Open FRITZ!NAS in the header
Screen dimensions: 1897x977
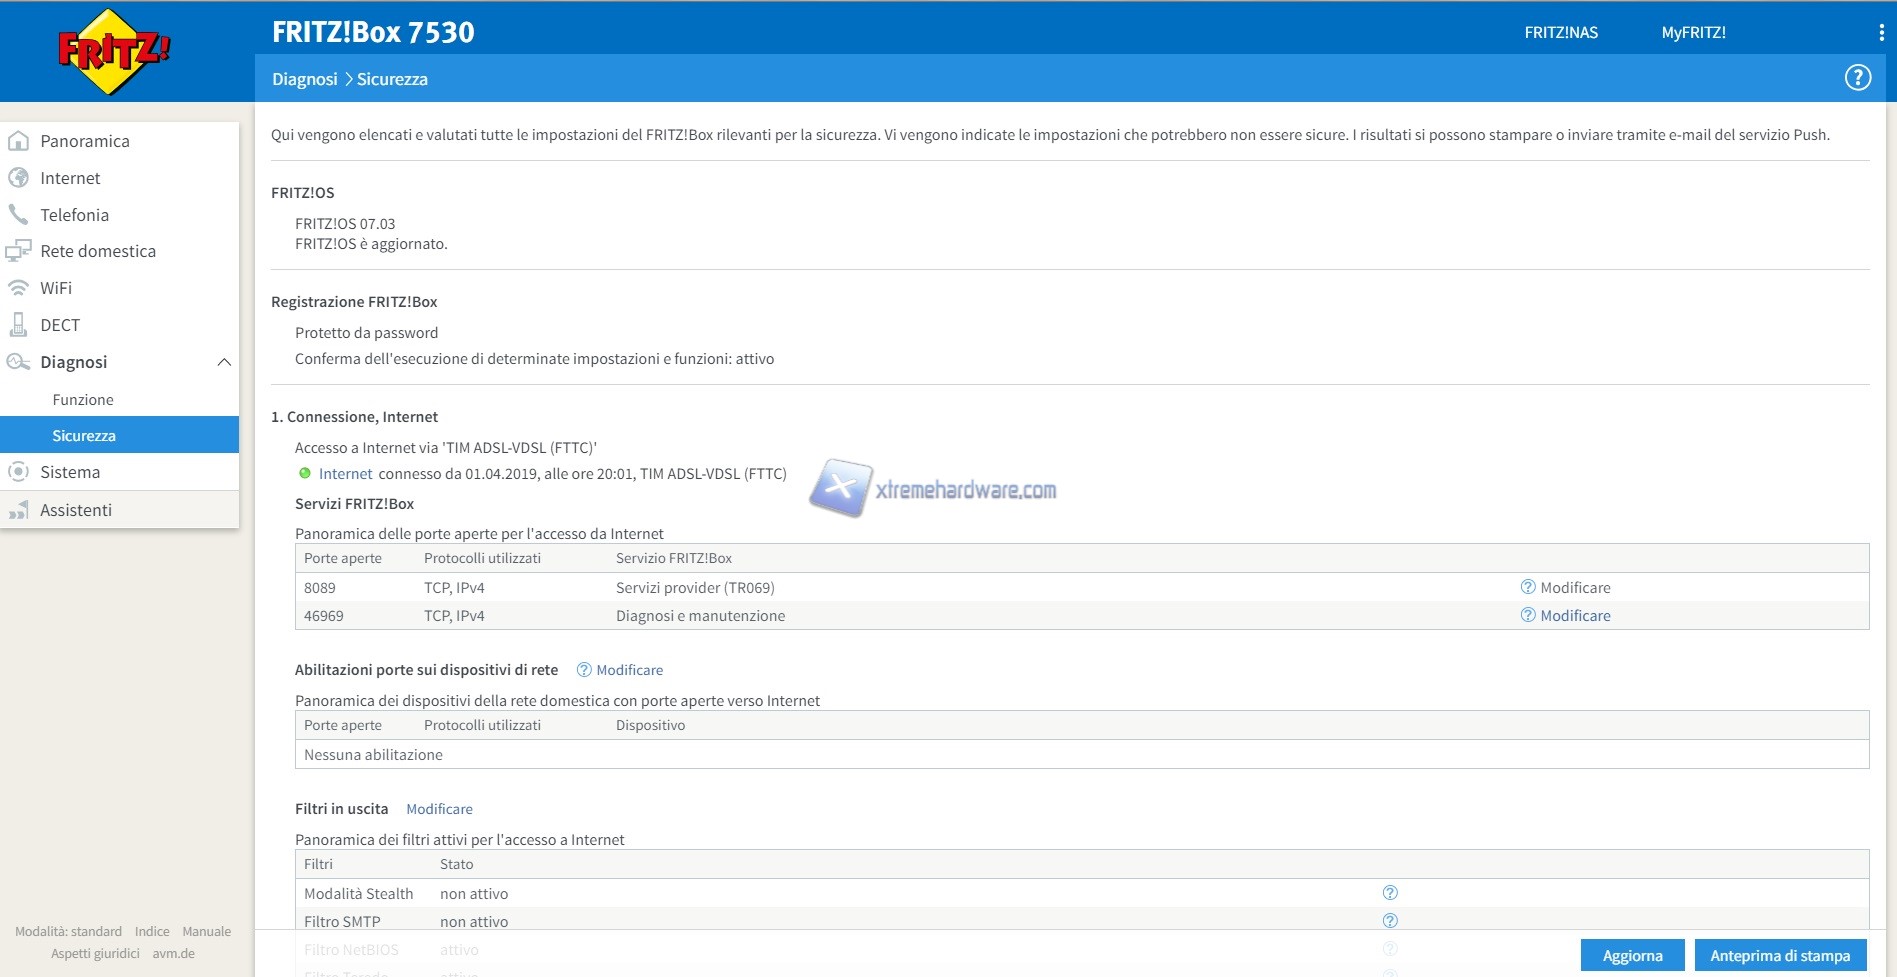pyautogui.click(x=1560, y=33)
